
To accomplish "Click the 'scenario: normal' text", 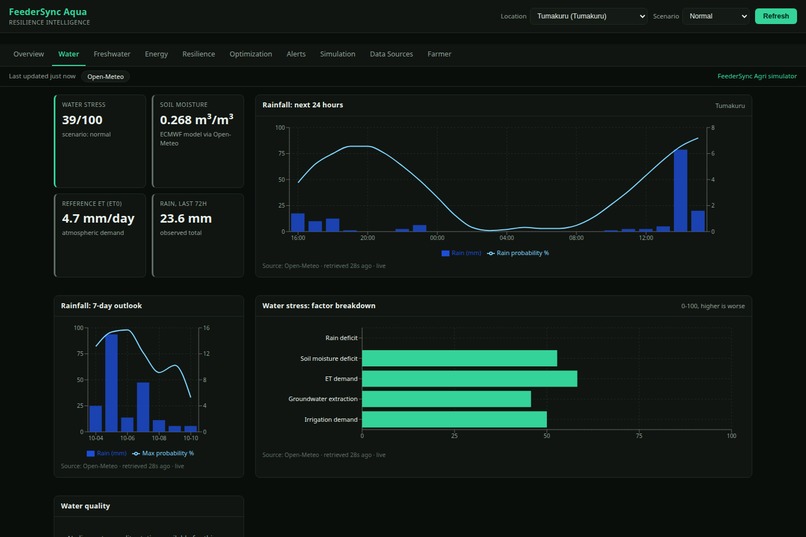I will click(x=86, y=134).
